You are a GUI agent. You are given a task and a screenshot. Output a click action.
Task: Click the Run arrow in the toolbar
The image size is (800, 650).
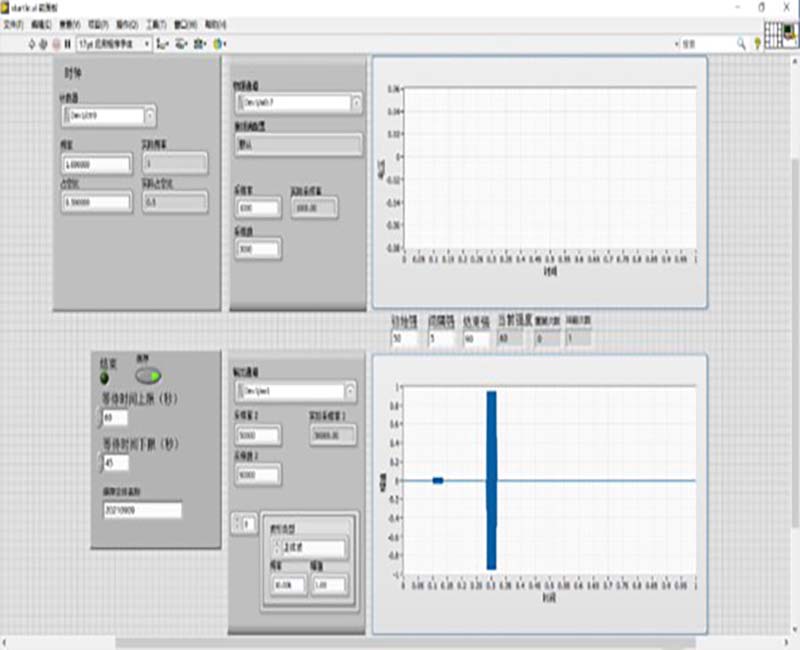(31, 44)
